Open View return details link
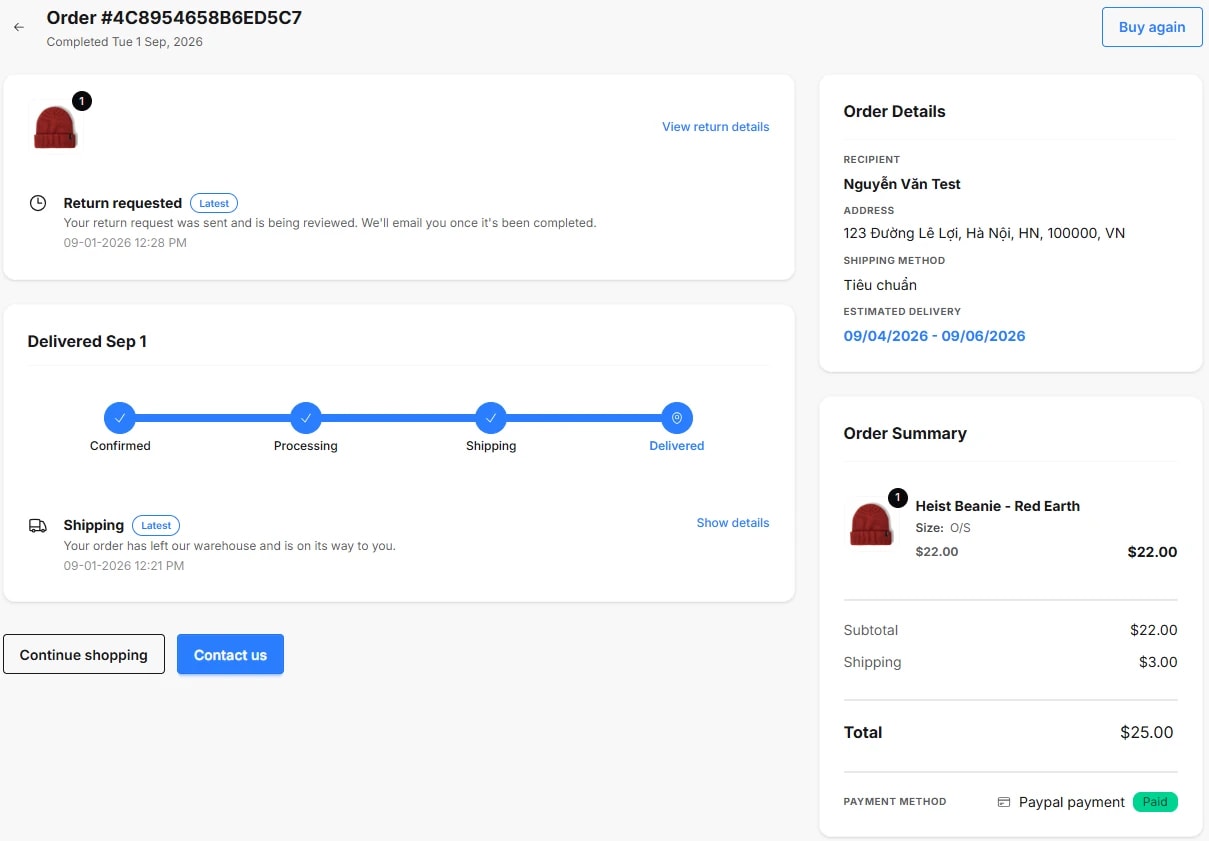The image size is (1209, 841). 716,127
